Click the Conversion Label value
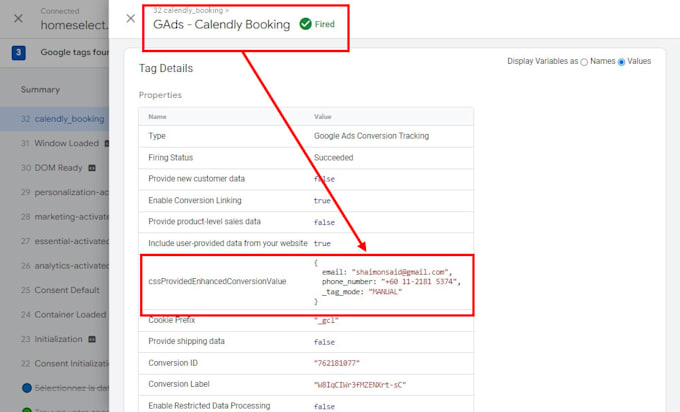The height and width of the screenshot is (412, 680). [x=360, y=385]
